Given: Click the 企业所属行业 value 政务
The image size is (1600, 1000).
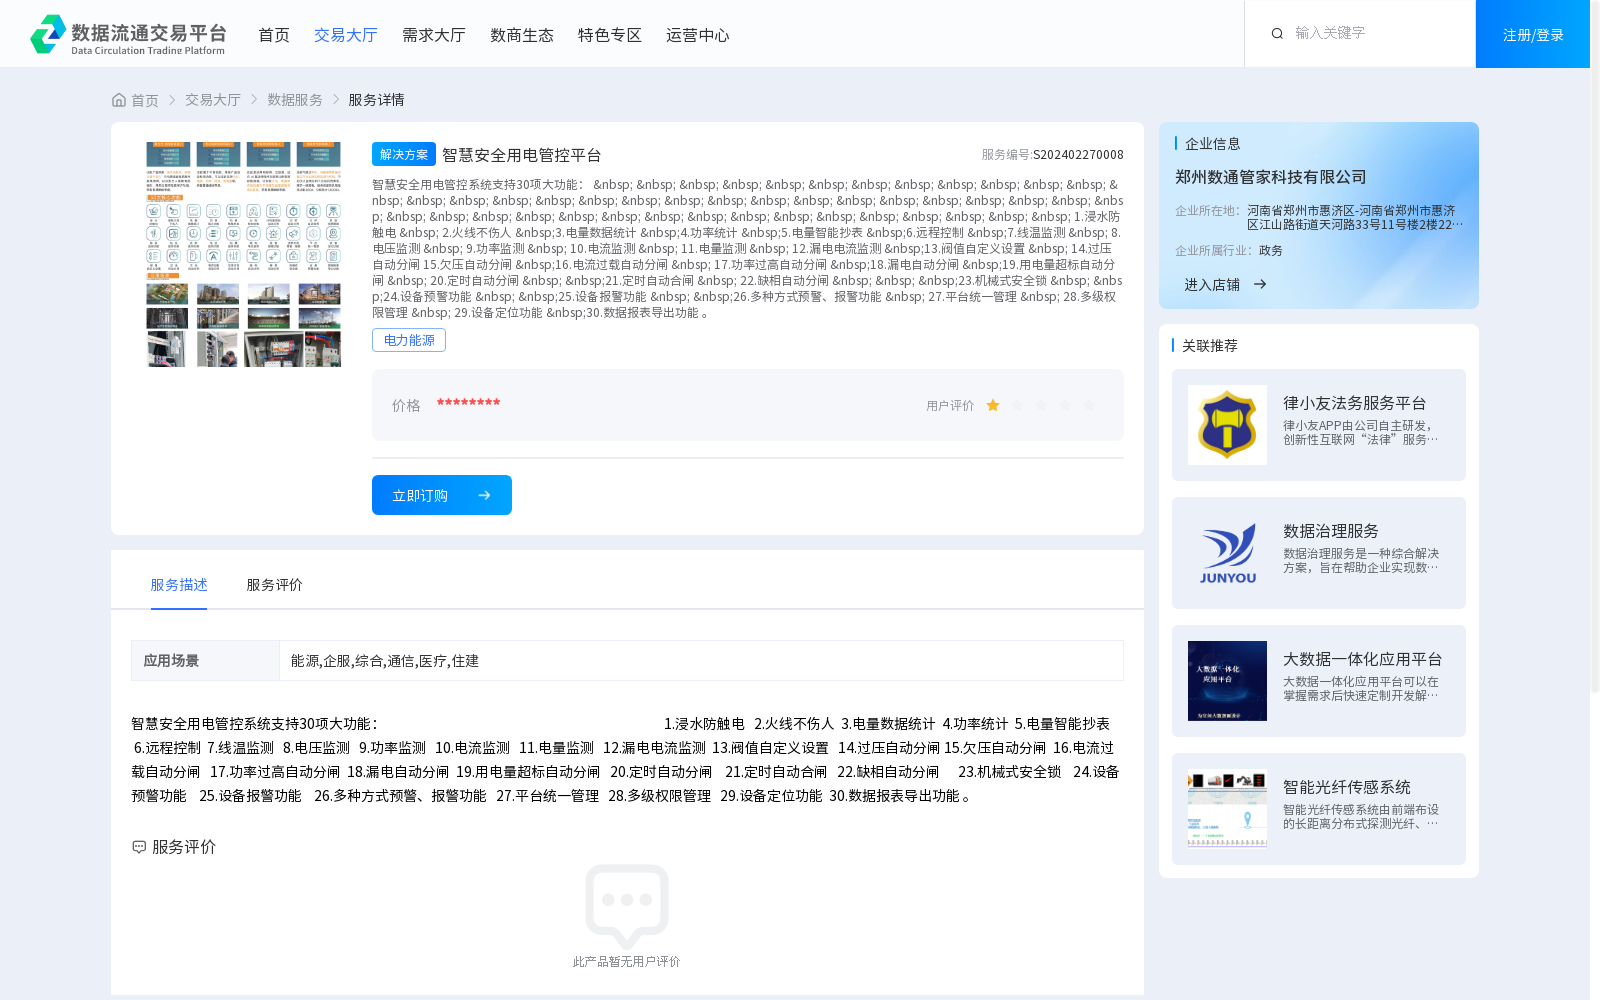Looking at the screenshot, I should tap(1271, 251).
